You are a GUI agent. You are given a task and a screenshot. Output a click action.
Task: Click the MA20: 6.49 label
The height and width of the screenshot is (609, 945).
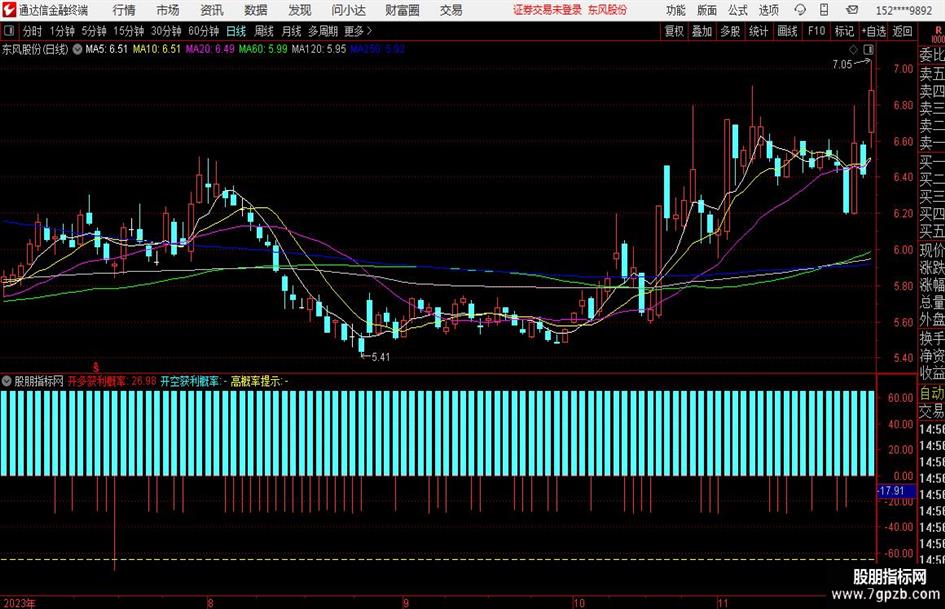tap(210, 49)
